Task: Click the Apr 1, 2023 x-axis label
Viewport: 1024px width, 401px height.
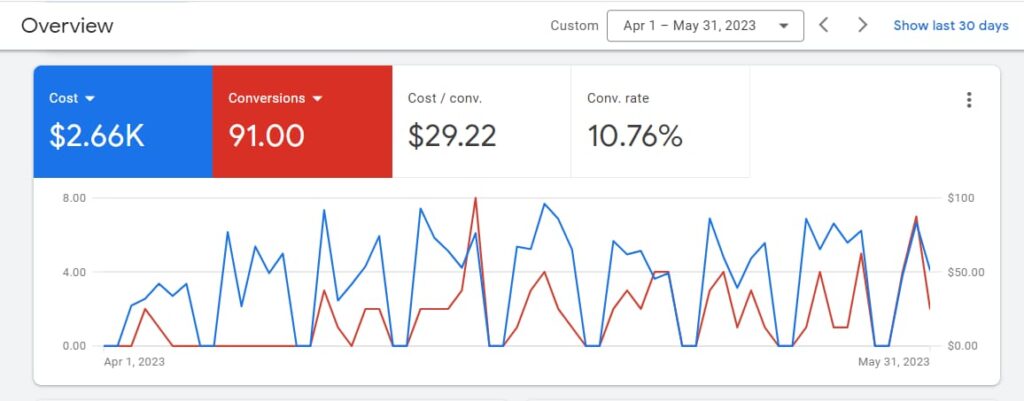Action: pyautogui.click(x=134, y=362)
